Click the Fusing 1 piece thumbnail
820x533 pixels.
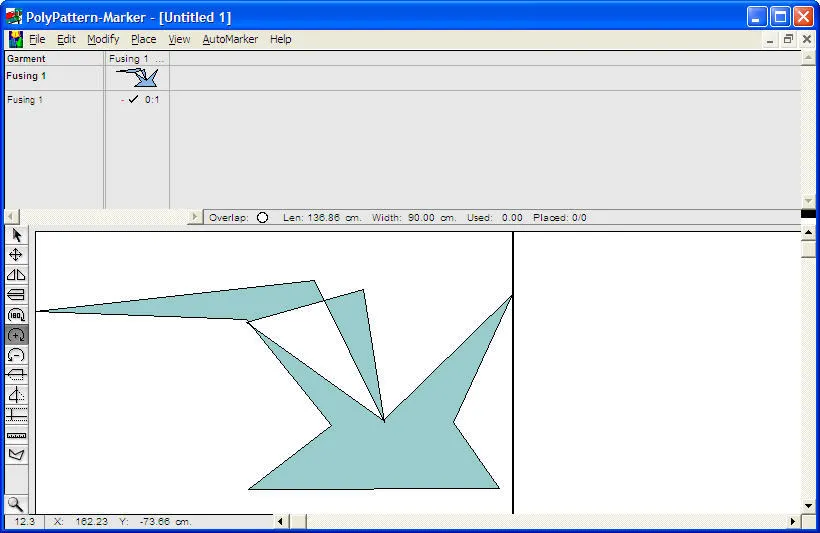coord(137,76)
